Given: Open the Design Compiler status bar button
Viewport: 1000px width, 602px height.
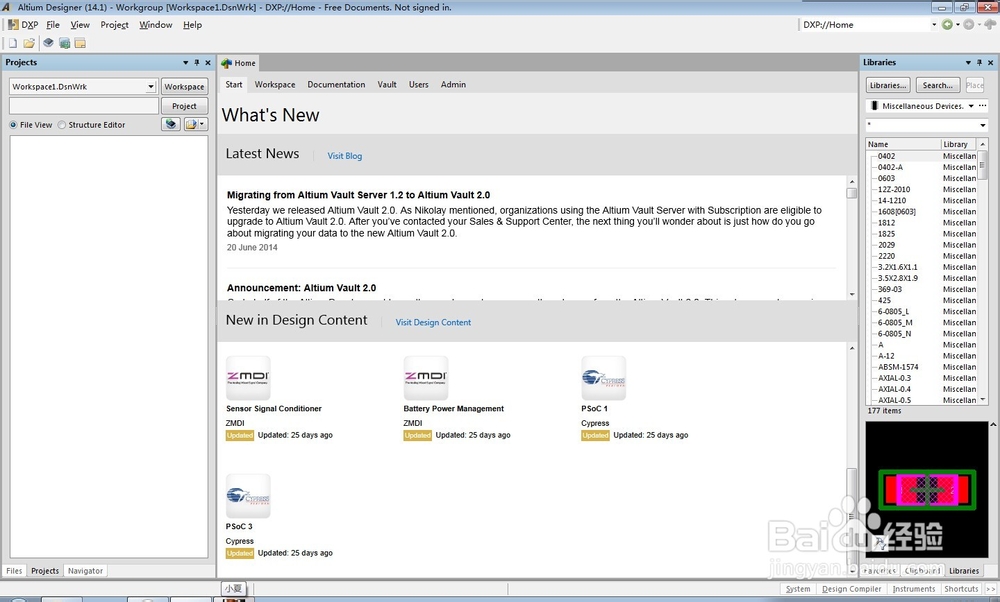Looking at the screenshot, I should click(851, 589).
